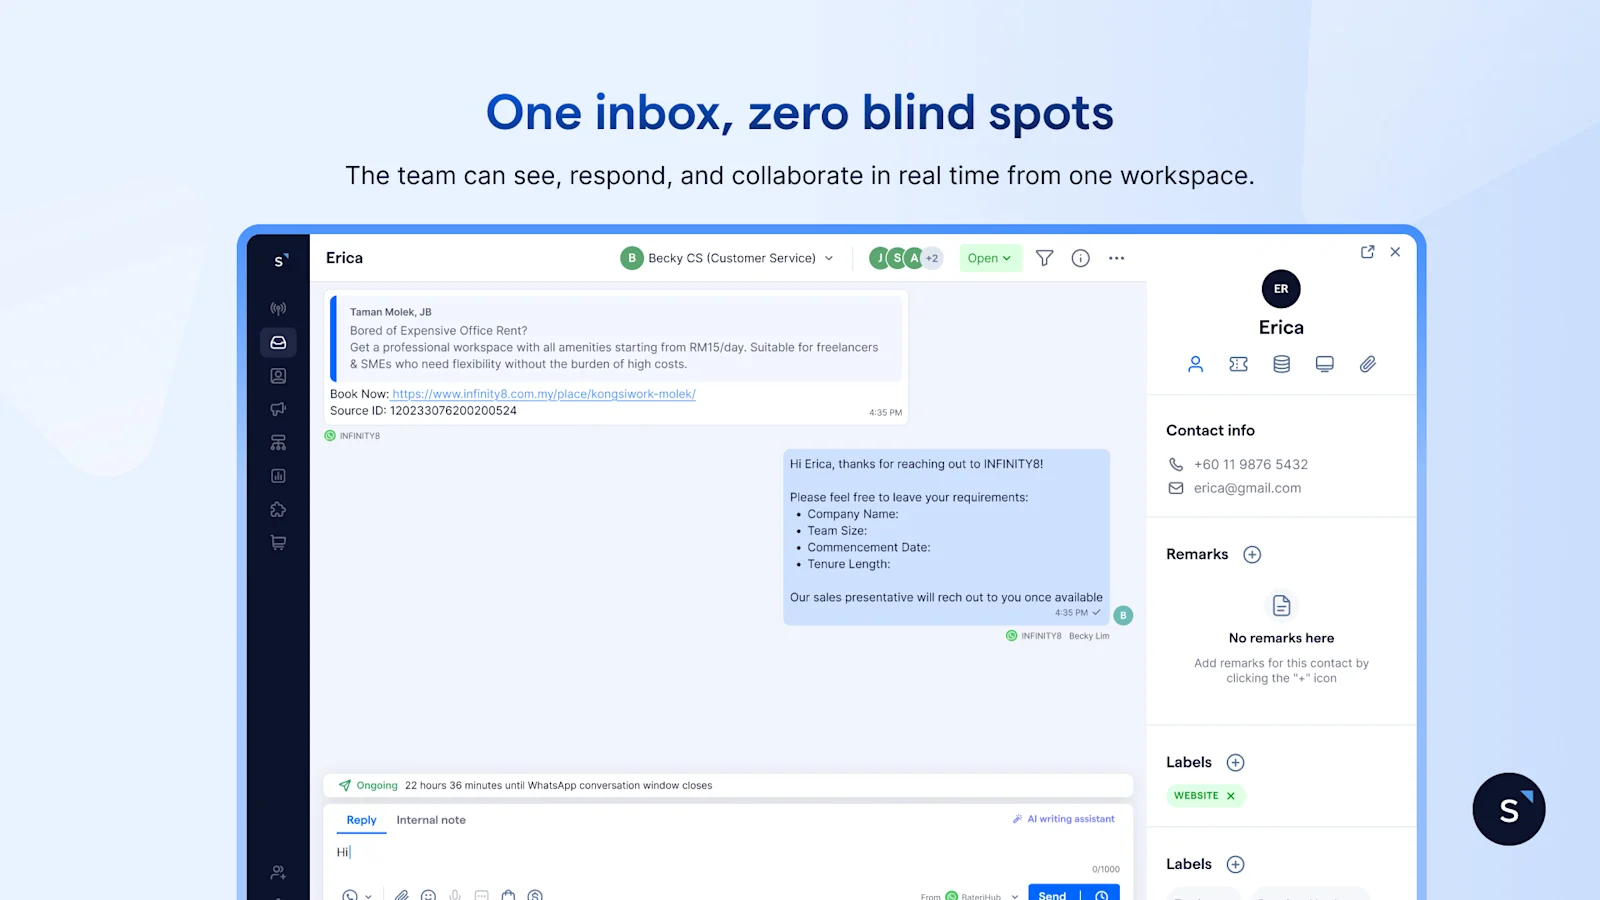Click the erica@gmail.com email

[1247, 488]
